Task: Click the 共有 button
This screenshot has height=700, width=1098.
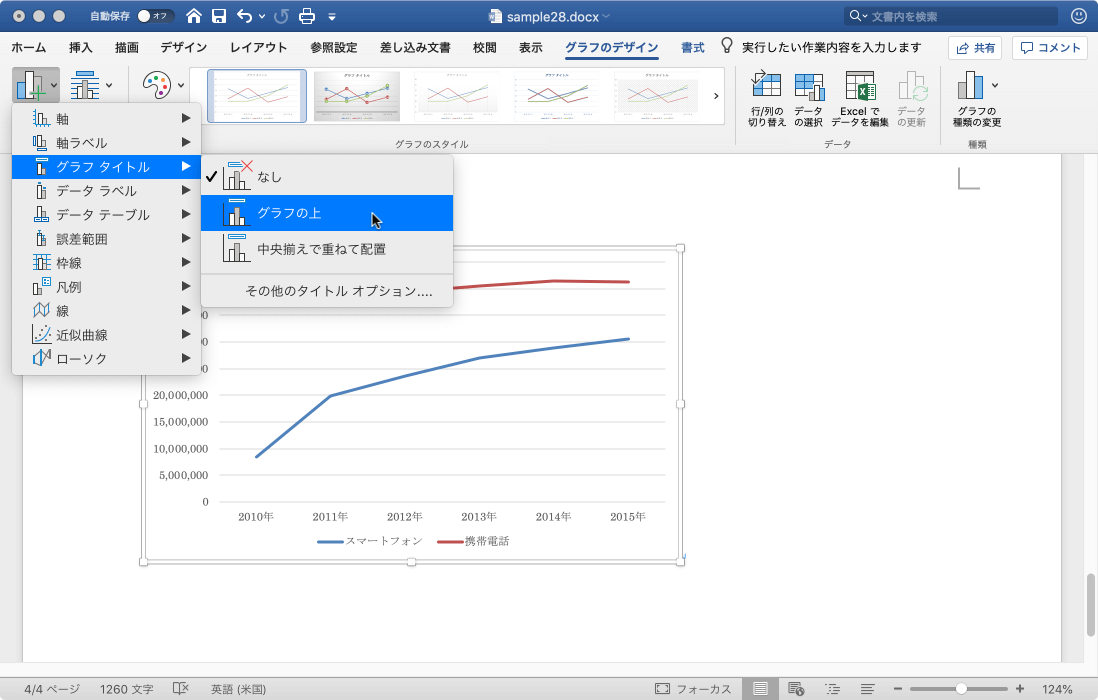Action: [x=975, y=48]
